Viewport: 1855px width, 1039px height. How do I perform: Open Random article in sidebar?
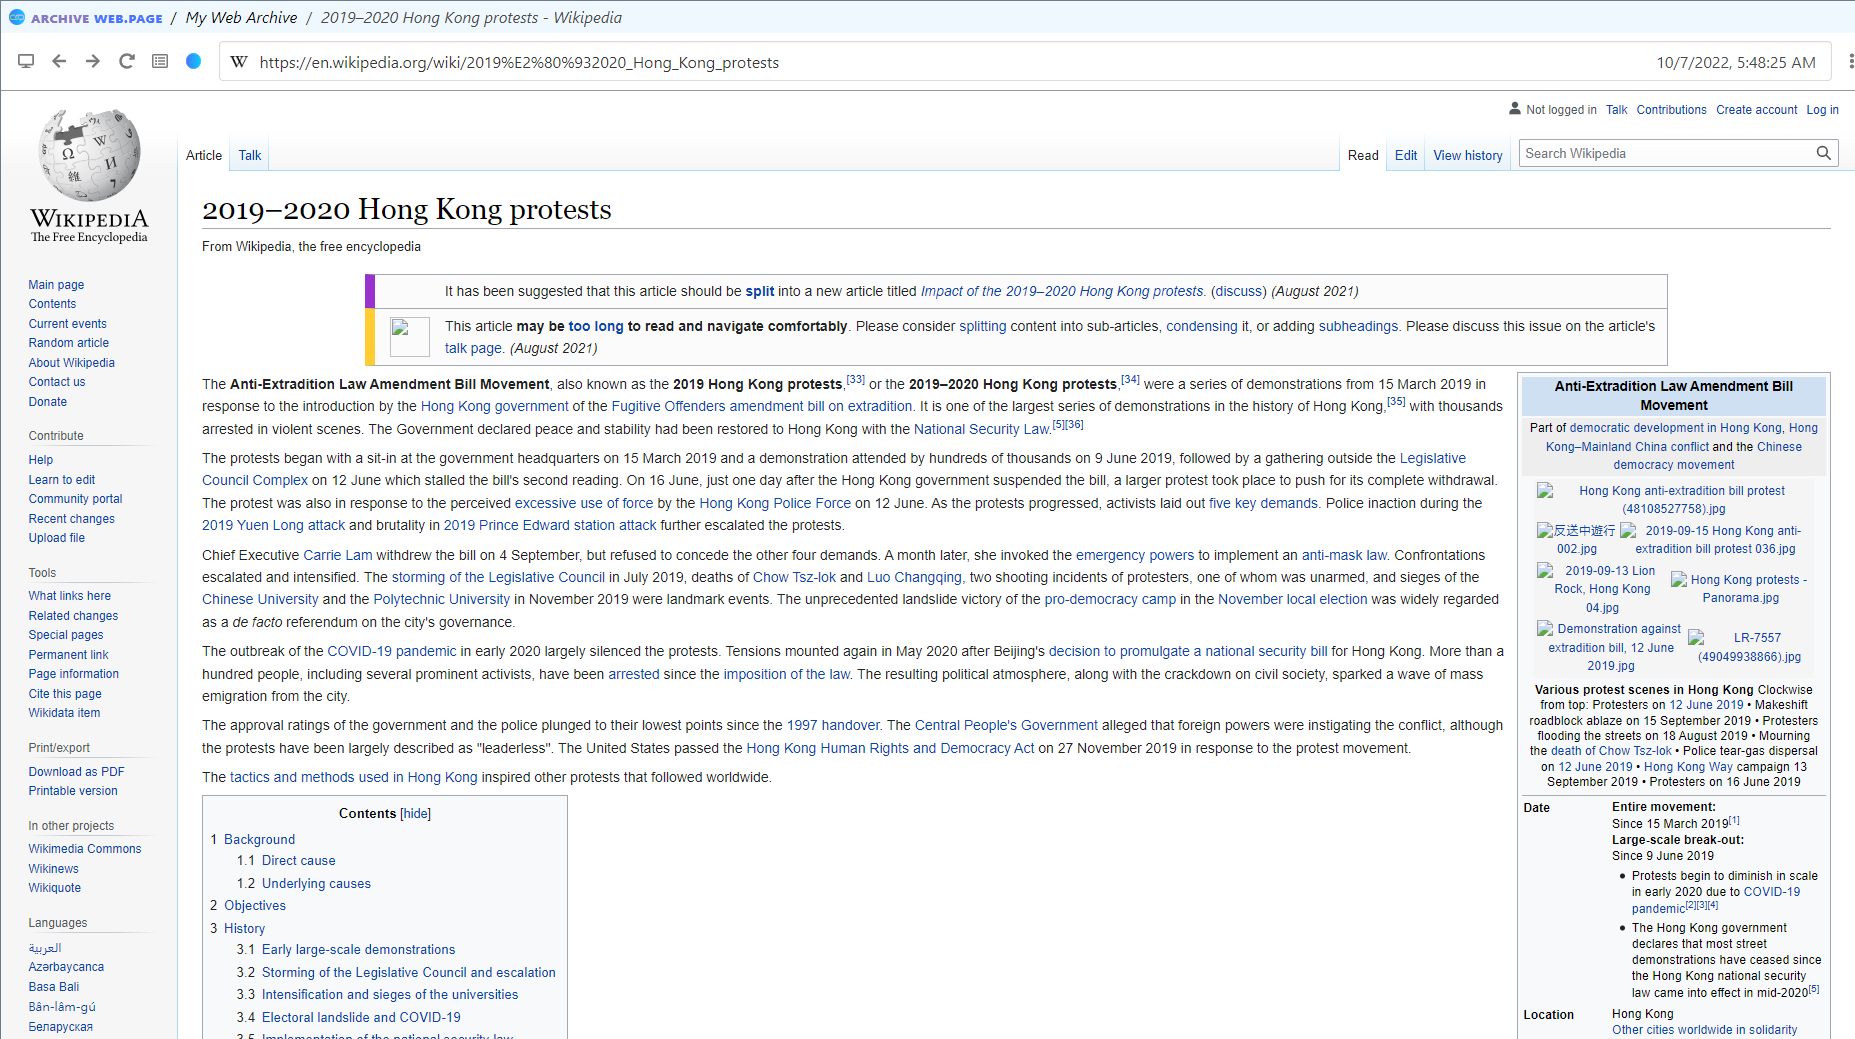(69, 343)
